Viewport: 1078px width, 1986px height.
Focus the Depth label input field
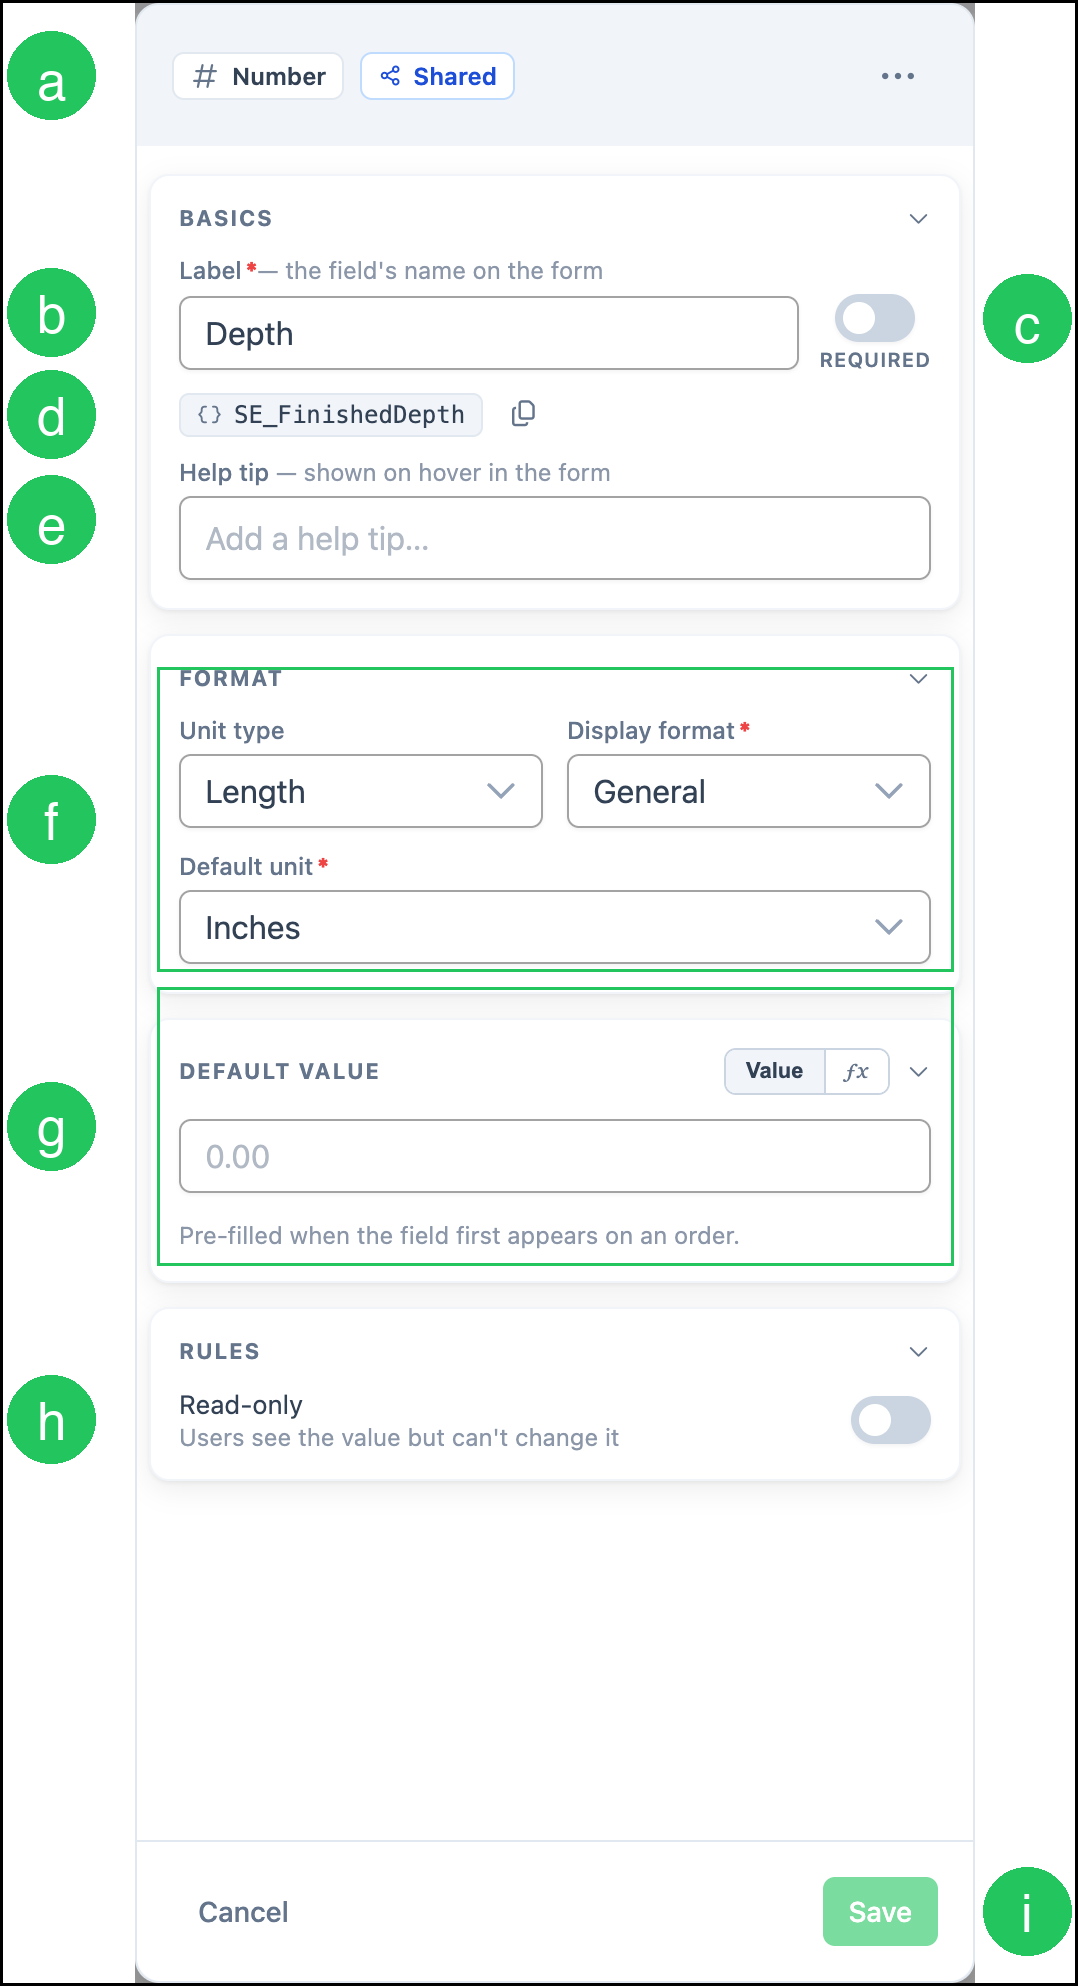point(489,333)
